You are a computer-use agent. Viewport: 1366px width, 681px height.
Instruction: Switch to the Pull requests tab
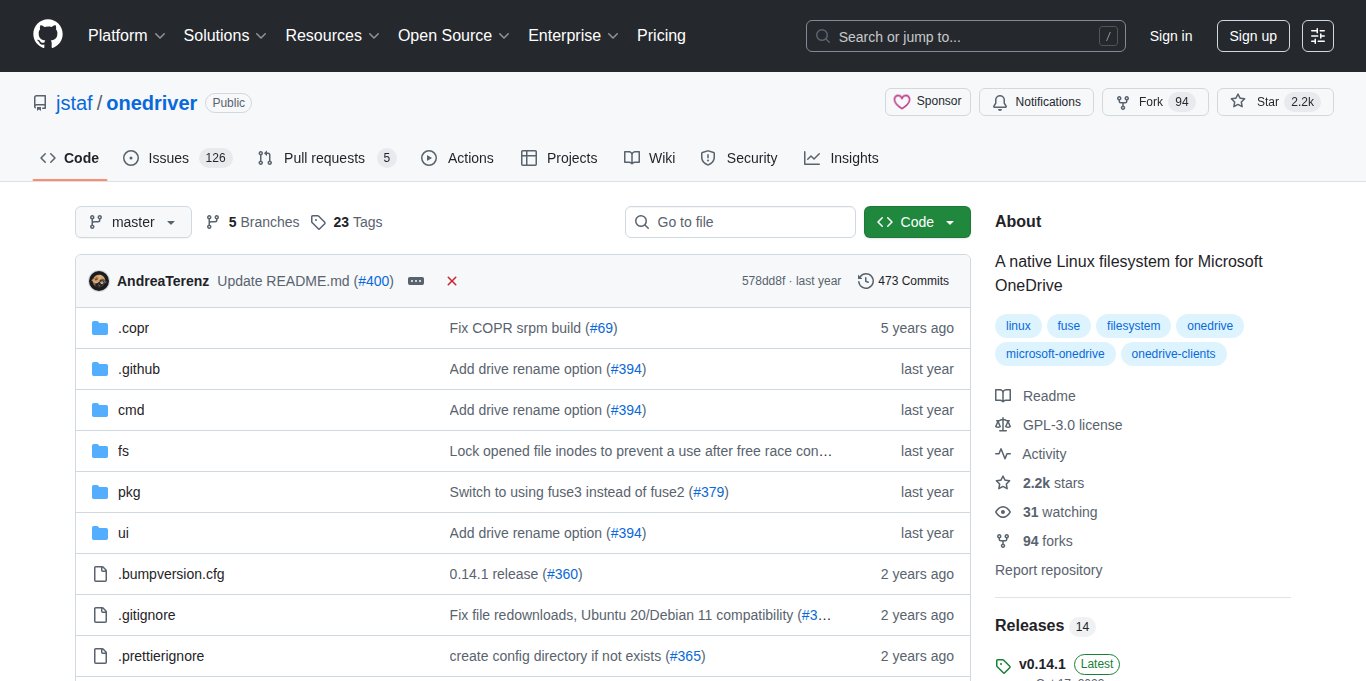[x=326, y=158]
